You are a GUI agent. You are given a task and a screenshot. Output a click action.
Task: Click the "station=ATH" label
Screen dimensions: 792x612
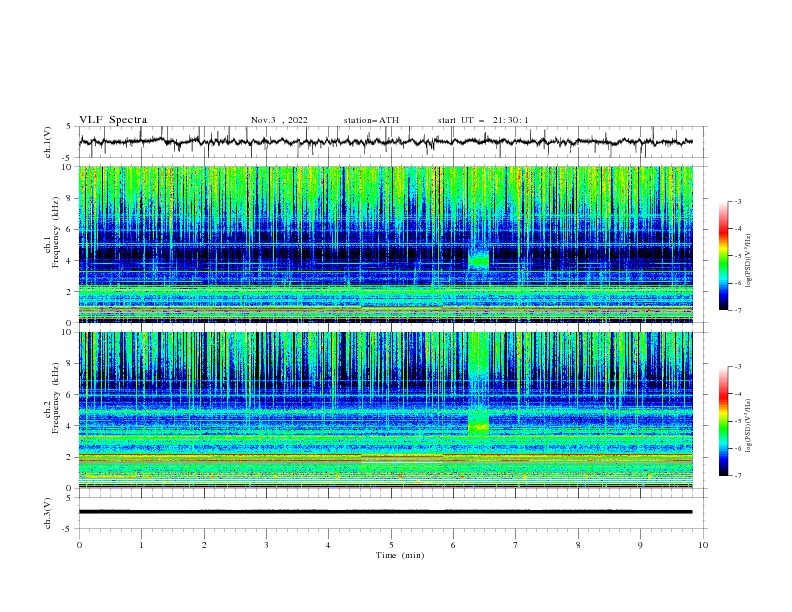click(371, 120)
